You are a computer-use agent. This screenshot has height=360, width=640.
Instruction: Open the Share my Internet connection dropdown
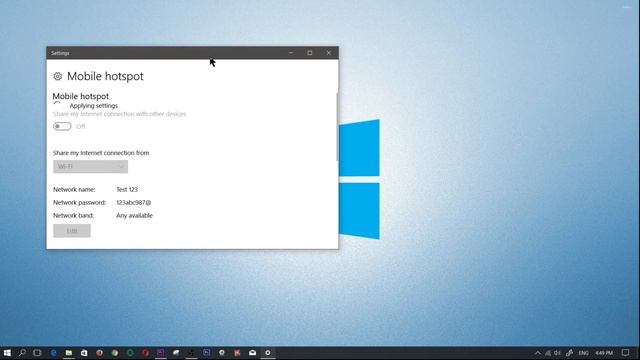click(x=90, y=166)
